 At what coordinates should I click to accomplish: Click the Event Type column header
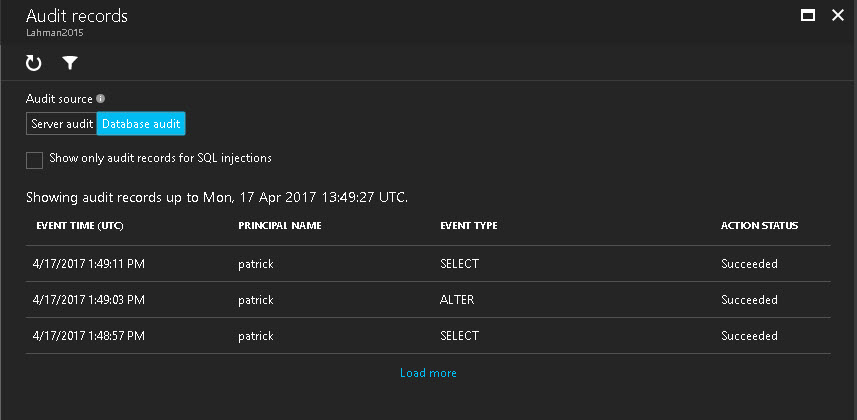tap(469, 226)
